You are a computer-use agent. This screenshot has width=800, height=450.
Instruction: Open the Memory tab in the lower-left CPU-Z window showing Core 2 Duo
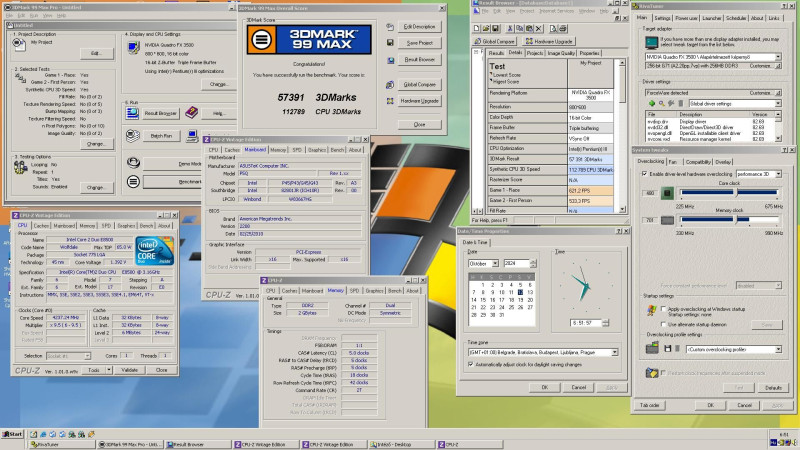point(87,226)
